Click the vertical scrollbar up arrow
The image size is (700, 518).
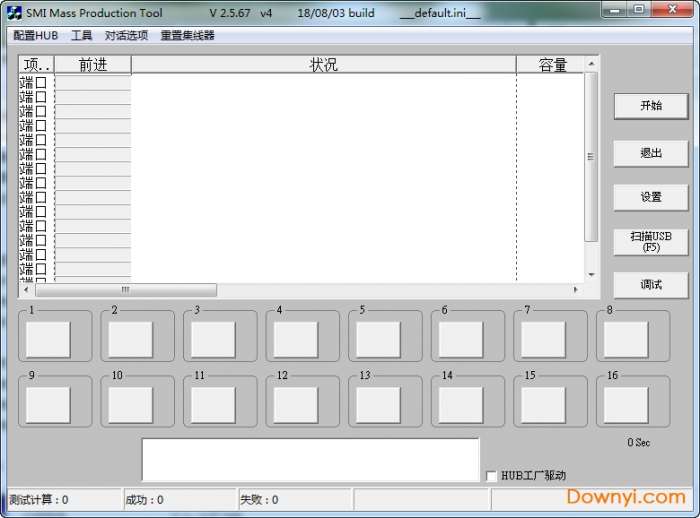(x=592, y=64)
